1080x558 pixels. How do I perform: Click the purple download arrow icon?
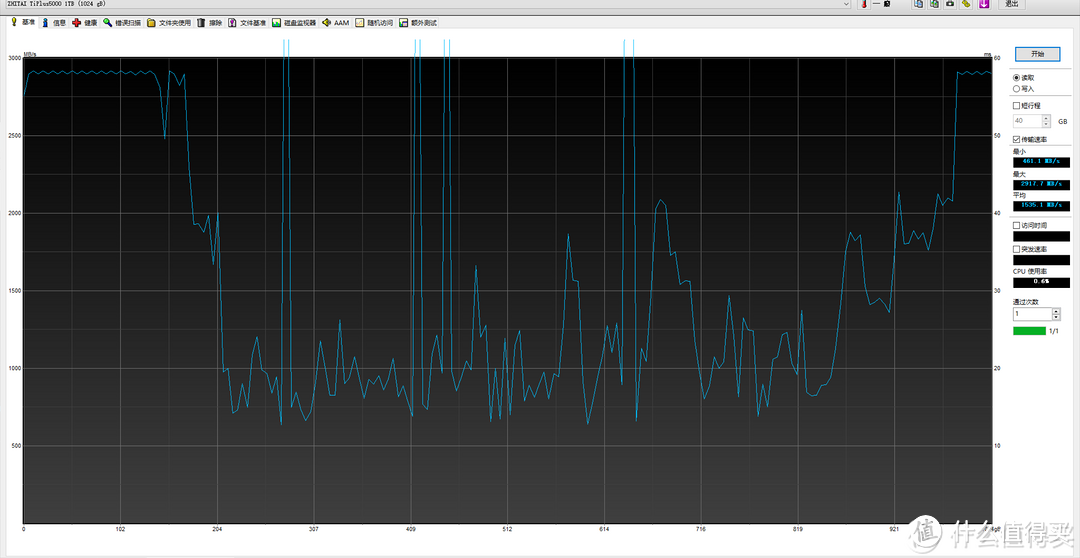(x=984, y=4)
